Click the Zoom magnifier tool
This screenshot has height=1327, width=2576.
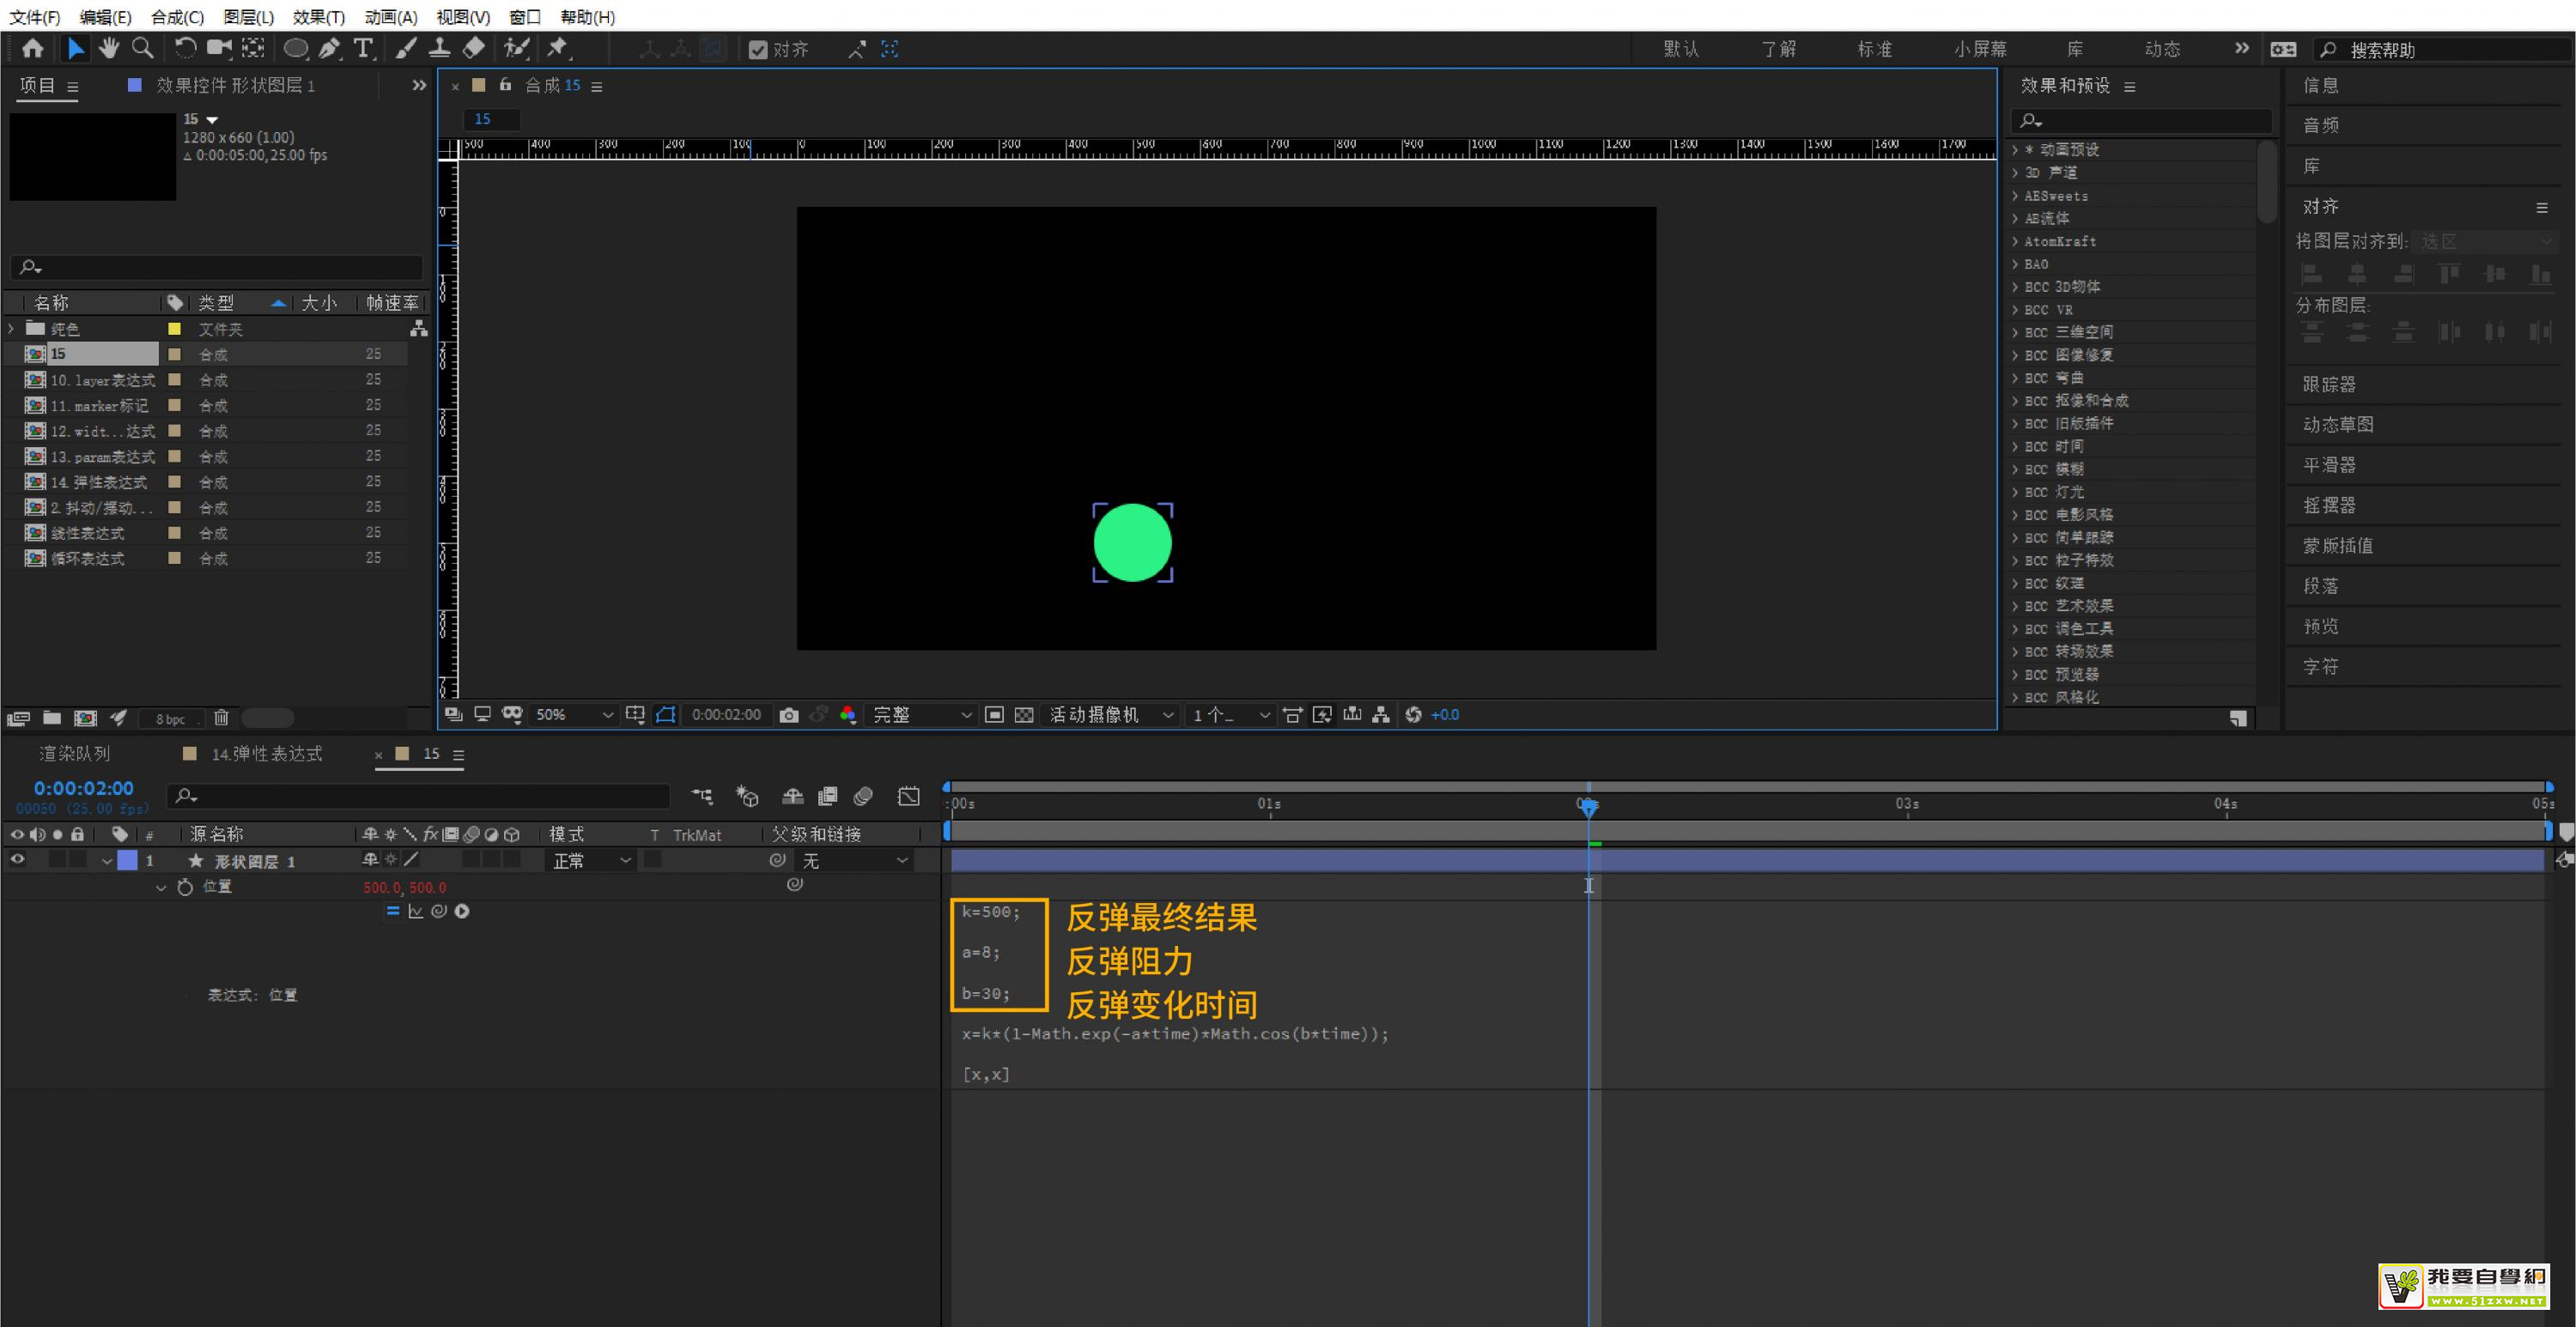[x=143, y=48]
